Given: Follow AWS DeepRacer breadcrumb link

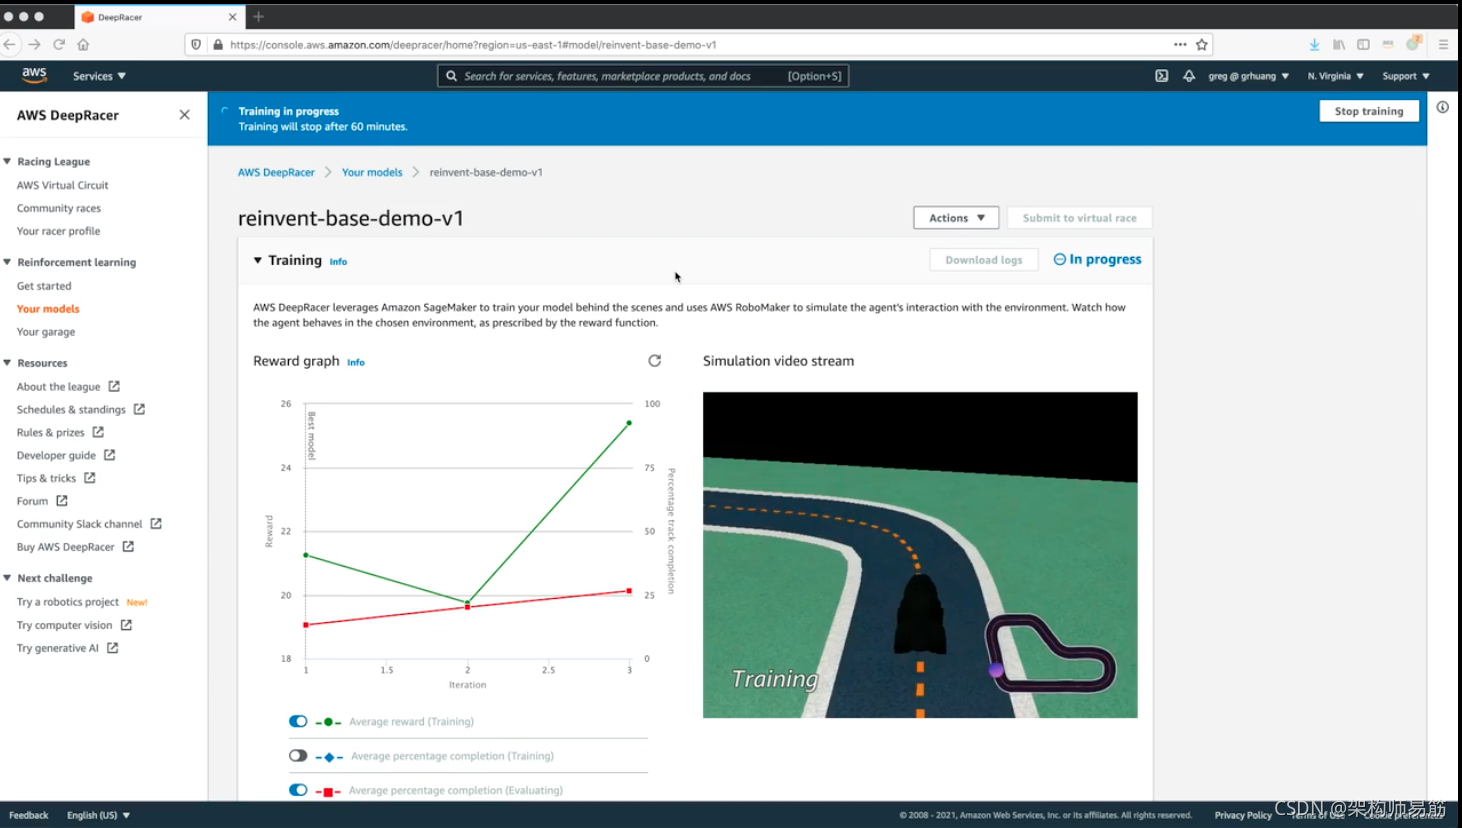Looking at the screenshot, I should point(276,172).
